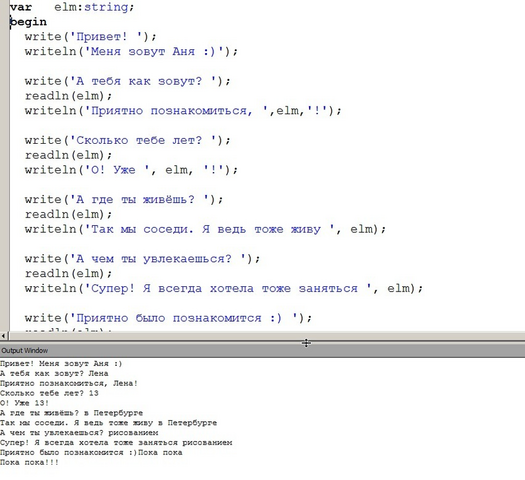Viewport: 525px width, 480px height.
Task: Click the write('Приятно было познакомится :) ') line
Action: (168, 318)
